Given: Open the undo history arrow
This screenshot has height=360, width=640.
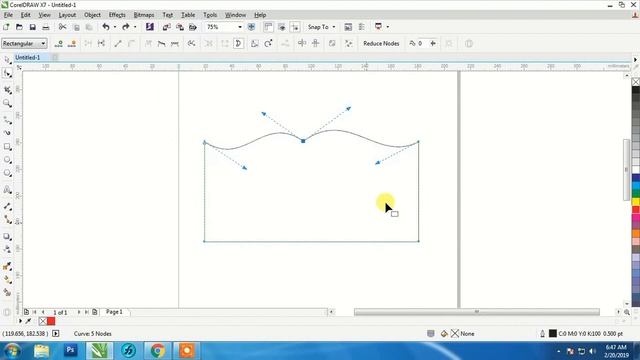Looking at the screenshot, I should tap(115, 27).
